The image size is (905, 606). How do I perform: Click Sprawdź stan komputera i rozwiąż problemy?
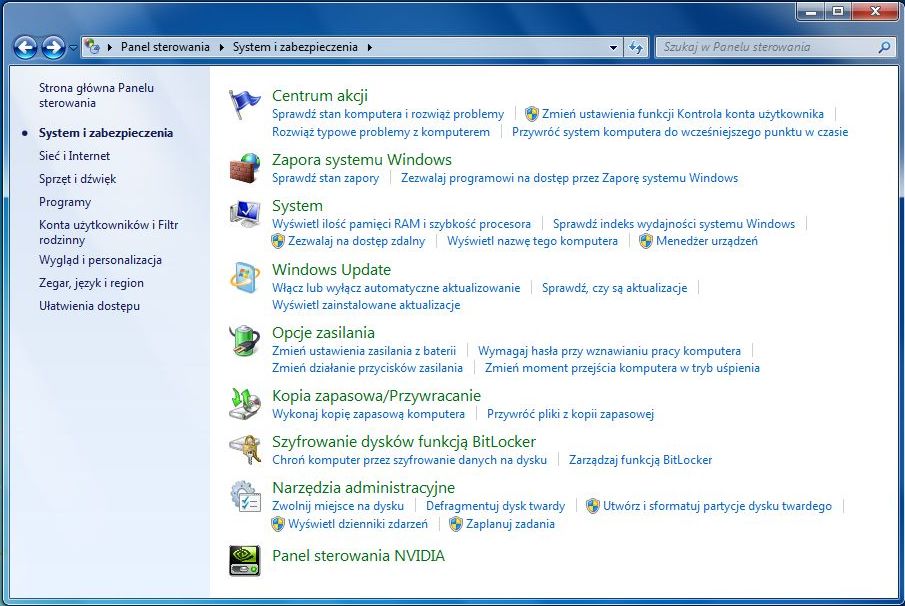tap(388, 114)
